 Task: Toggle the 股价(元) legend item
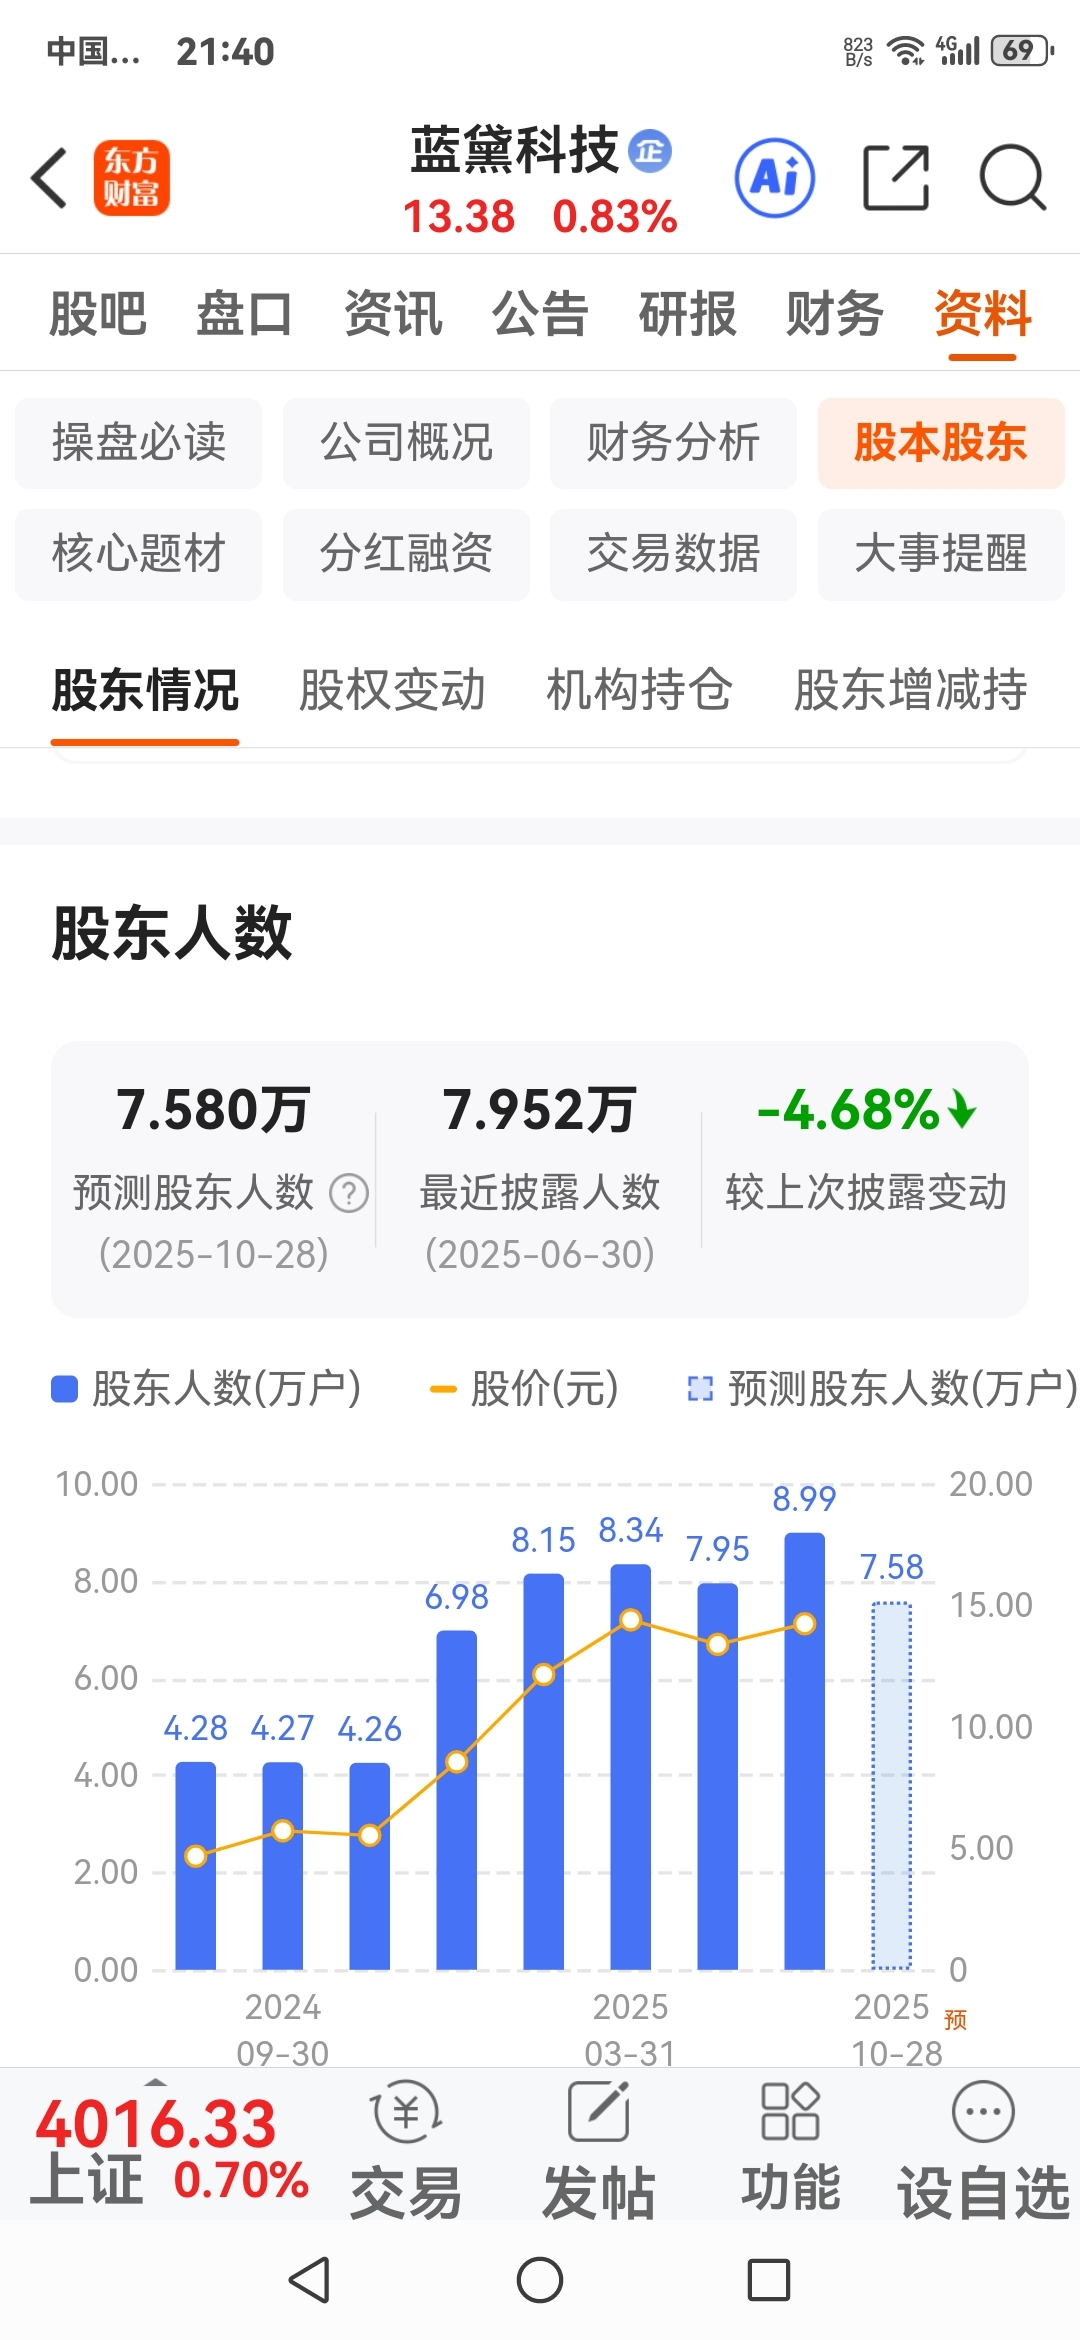coord(524,1388)
